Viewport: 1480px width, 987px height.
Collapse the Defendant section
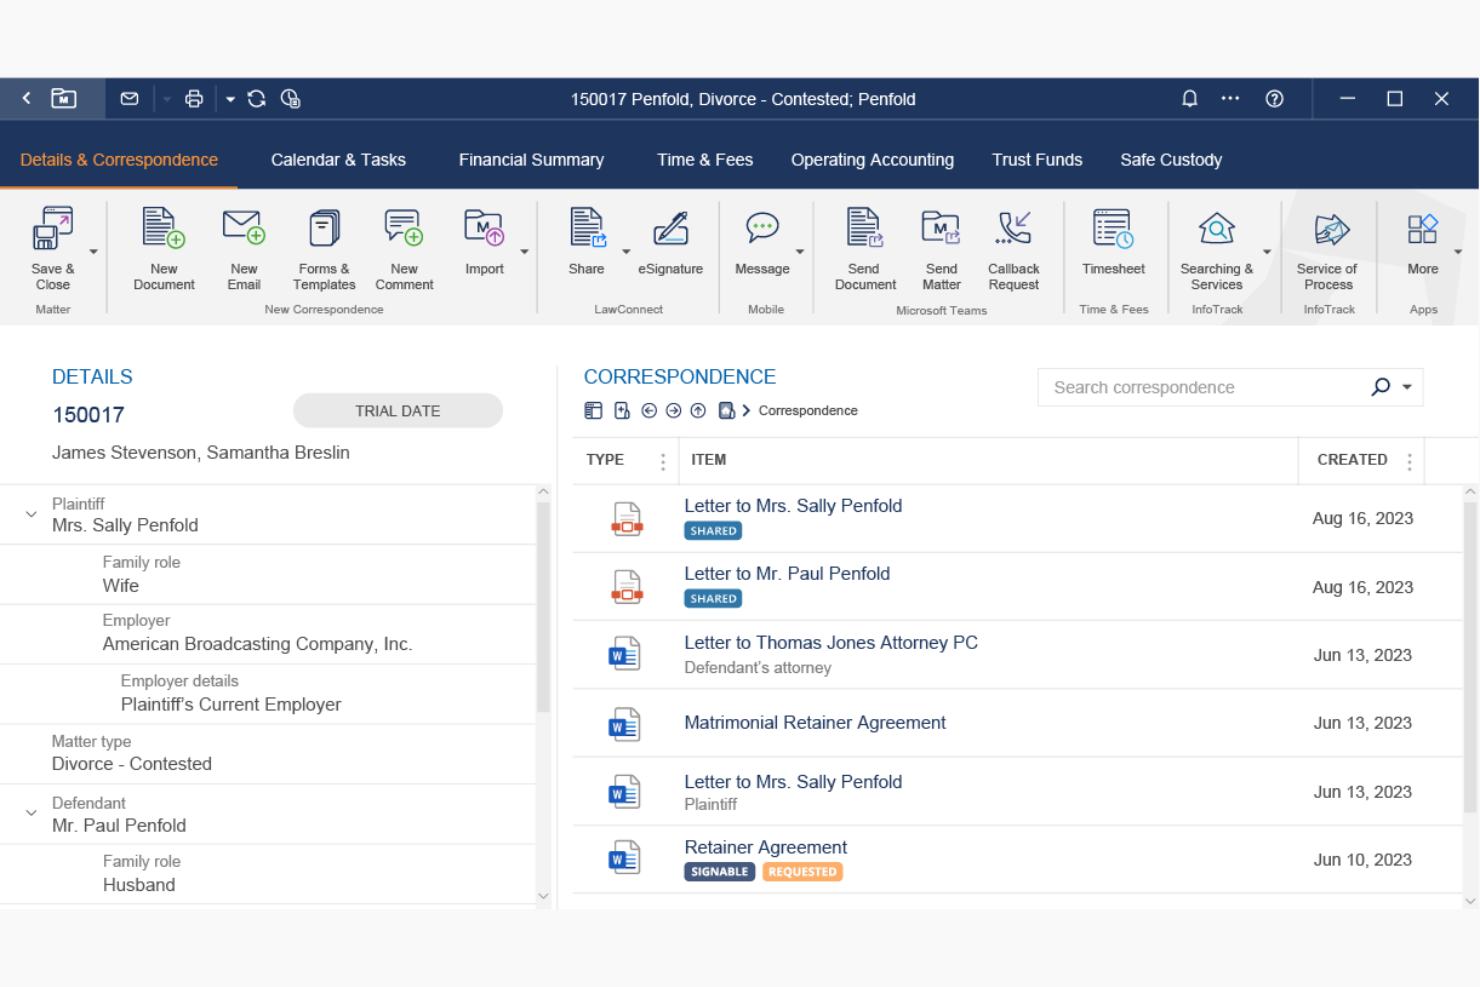31,813
